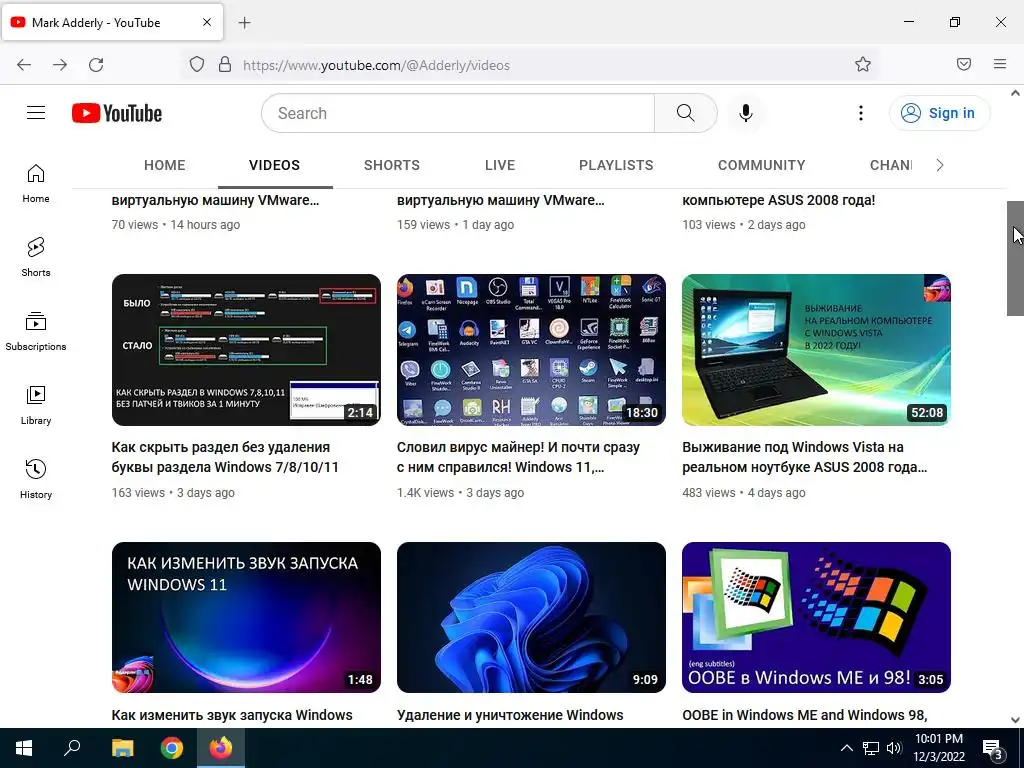Open the 2:14 hide partition video thumbnail
Screen dimensions: 1024x768
click(246, 350)
